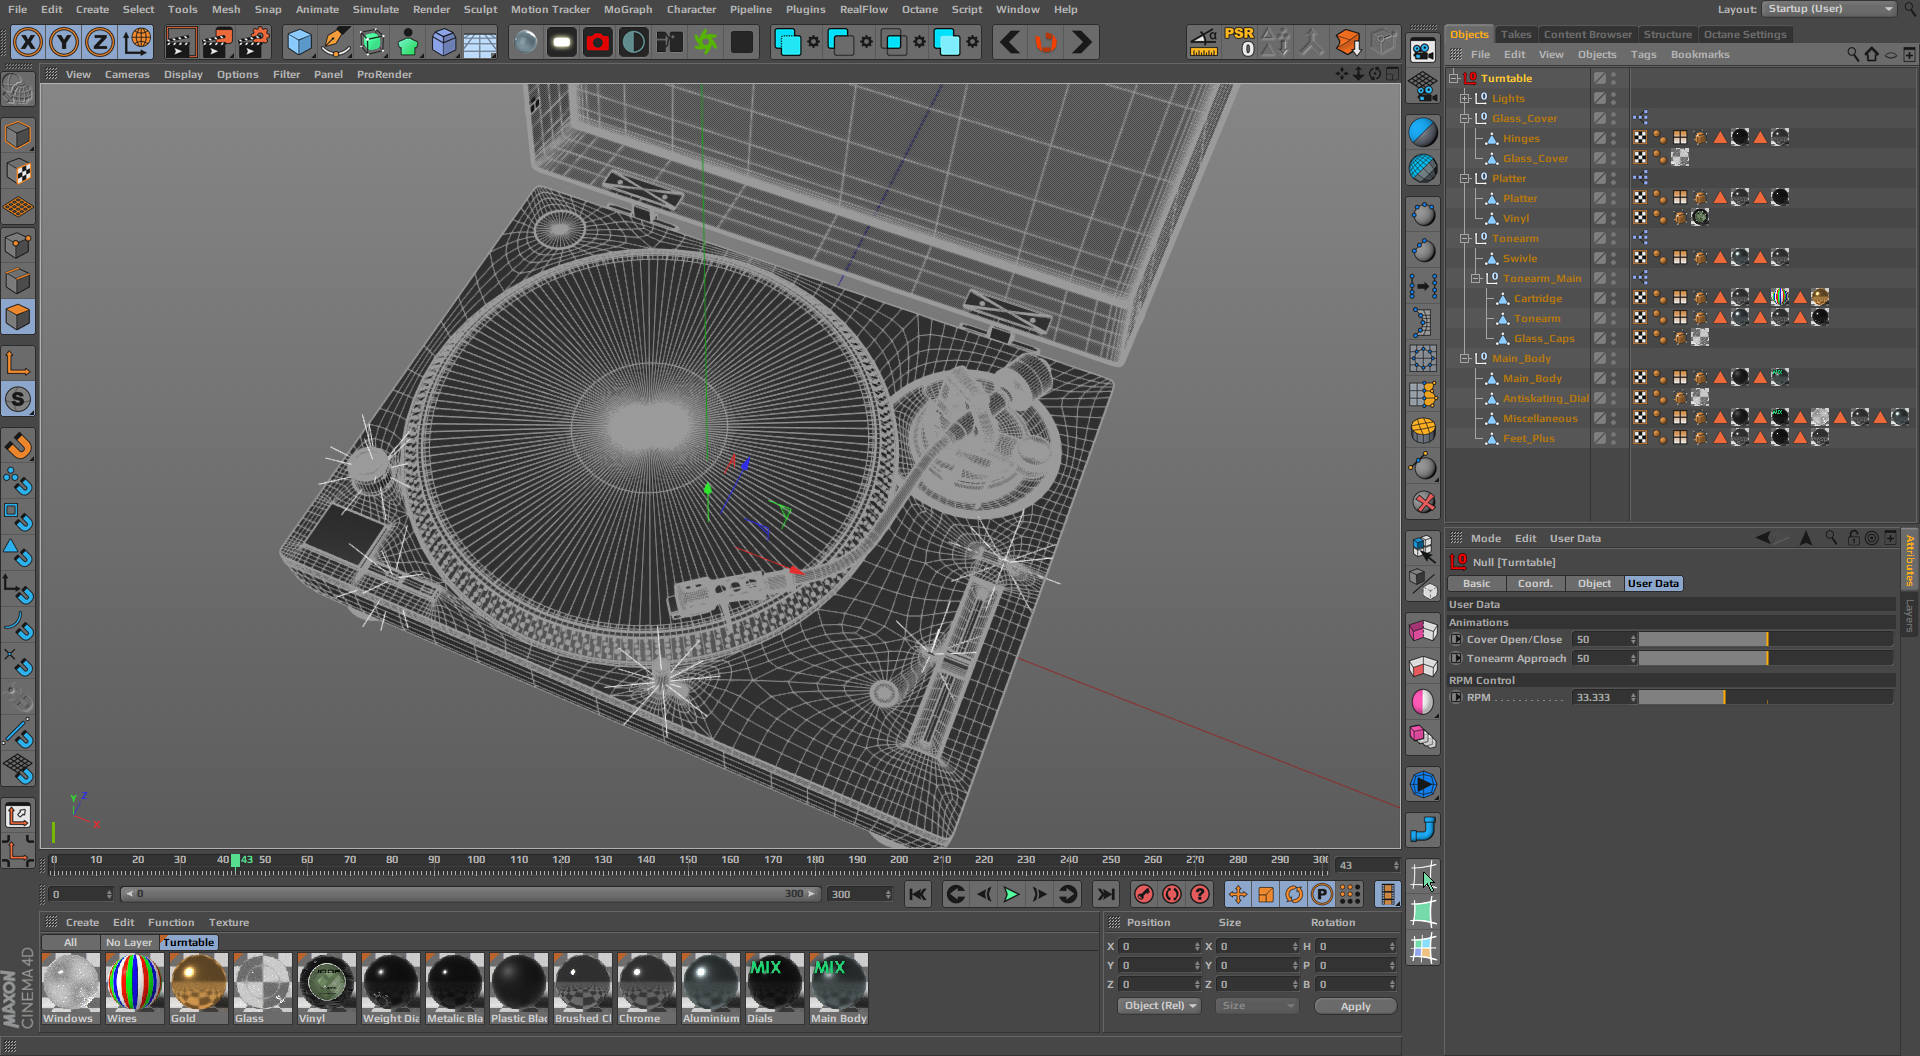Toggle the Parameter (P) keyframe button
The image size is (1920, 1056).
click(x=1322, y=894)
